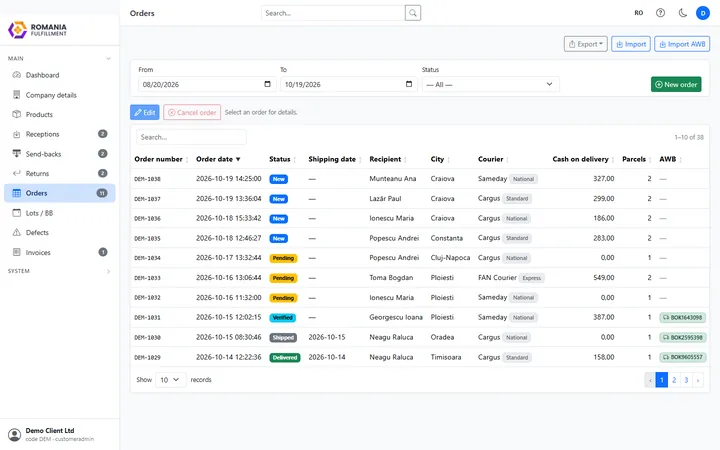Click the Import AWB button

point(682,44)
